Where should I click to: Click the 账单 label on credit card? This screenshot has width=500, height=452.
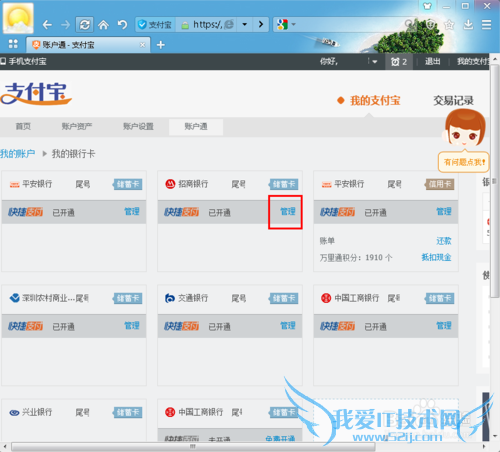(327, 241)
